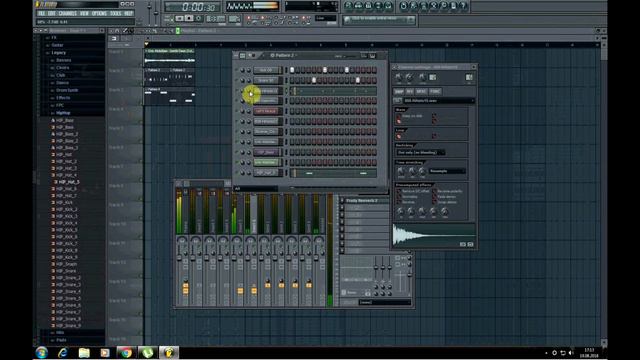The width and height of the screenshot is (640, 360).
Task: Toggle mute LED of the red channel
Action: (x=236, y=111)
